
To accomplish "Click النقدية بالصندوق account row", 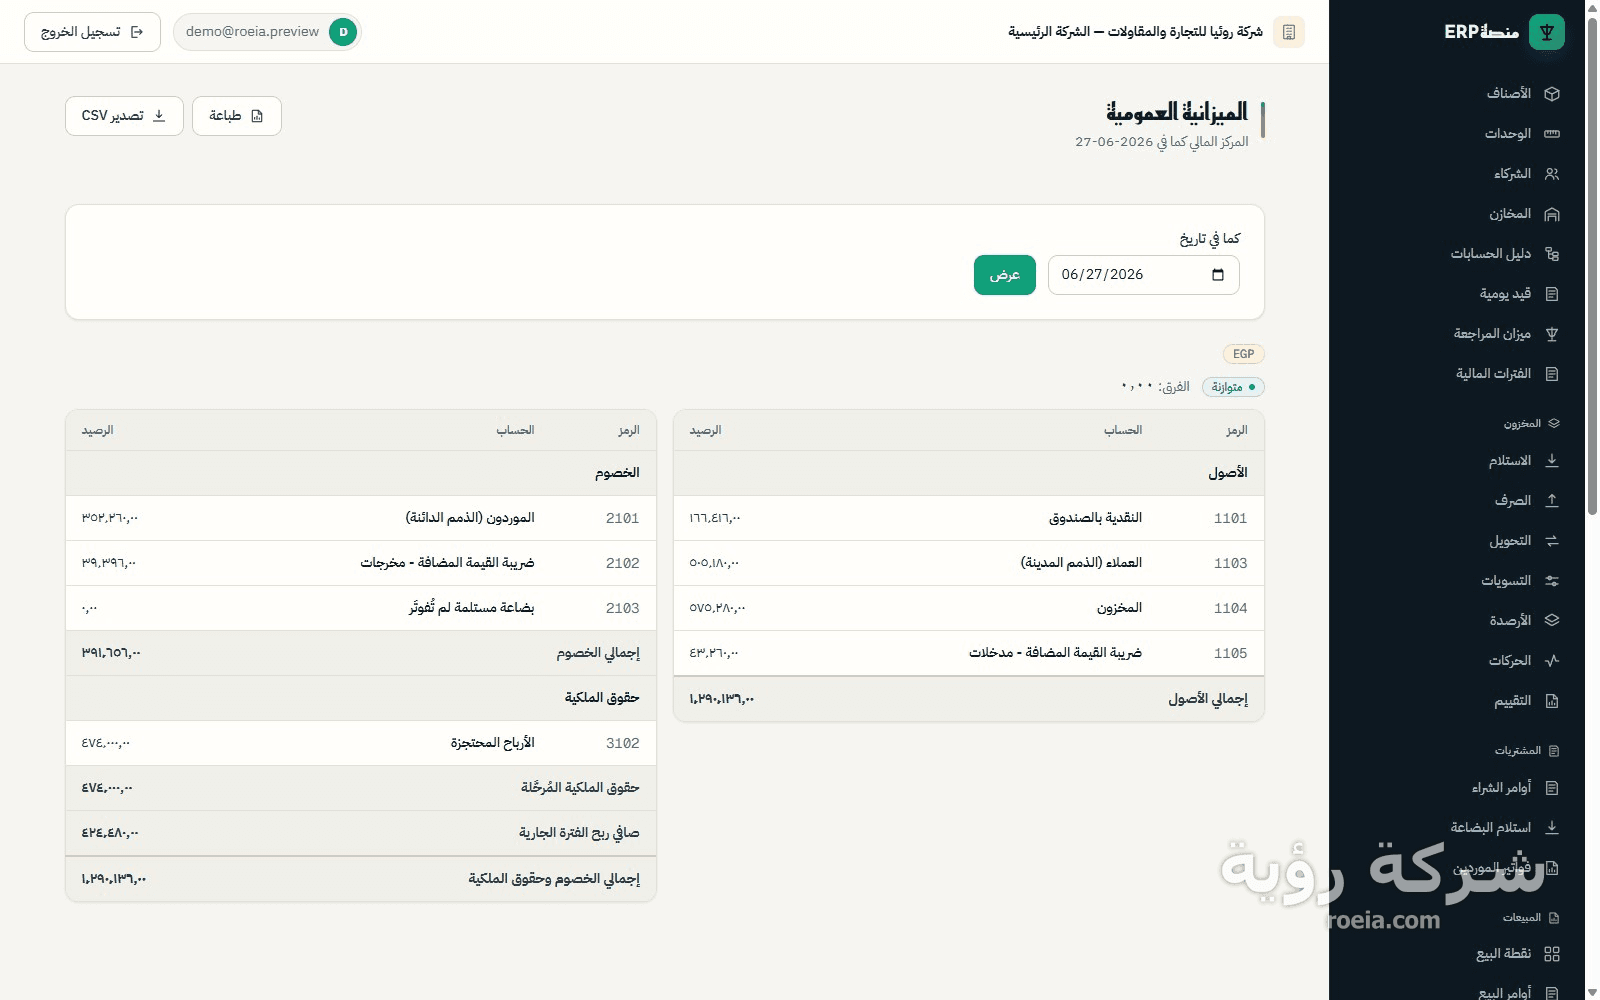I will [x=969, y=518].
